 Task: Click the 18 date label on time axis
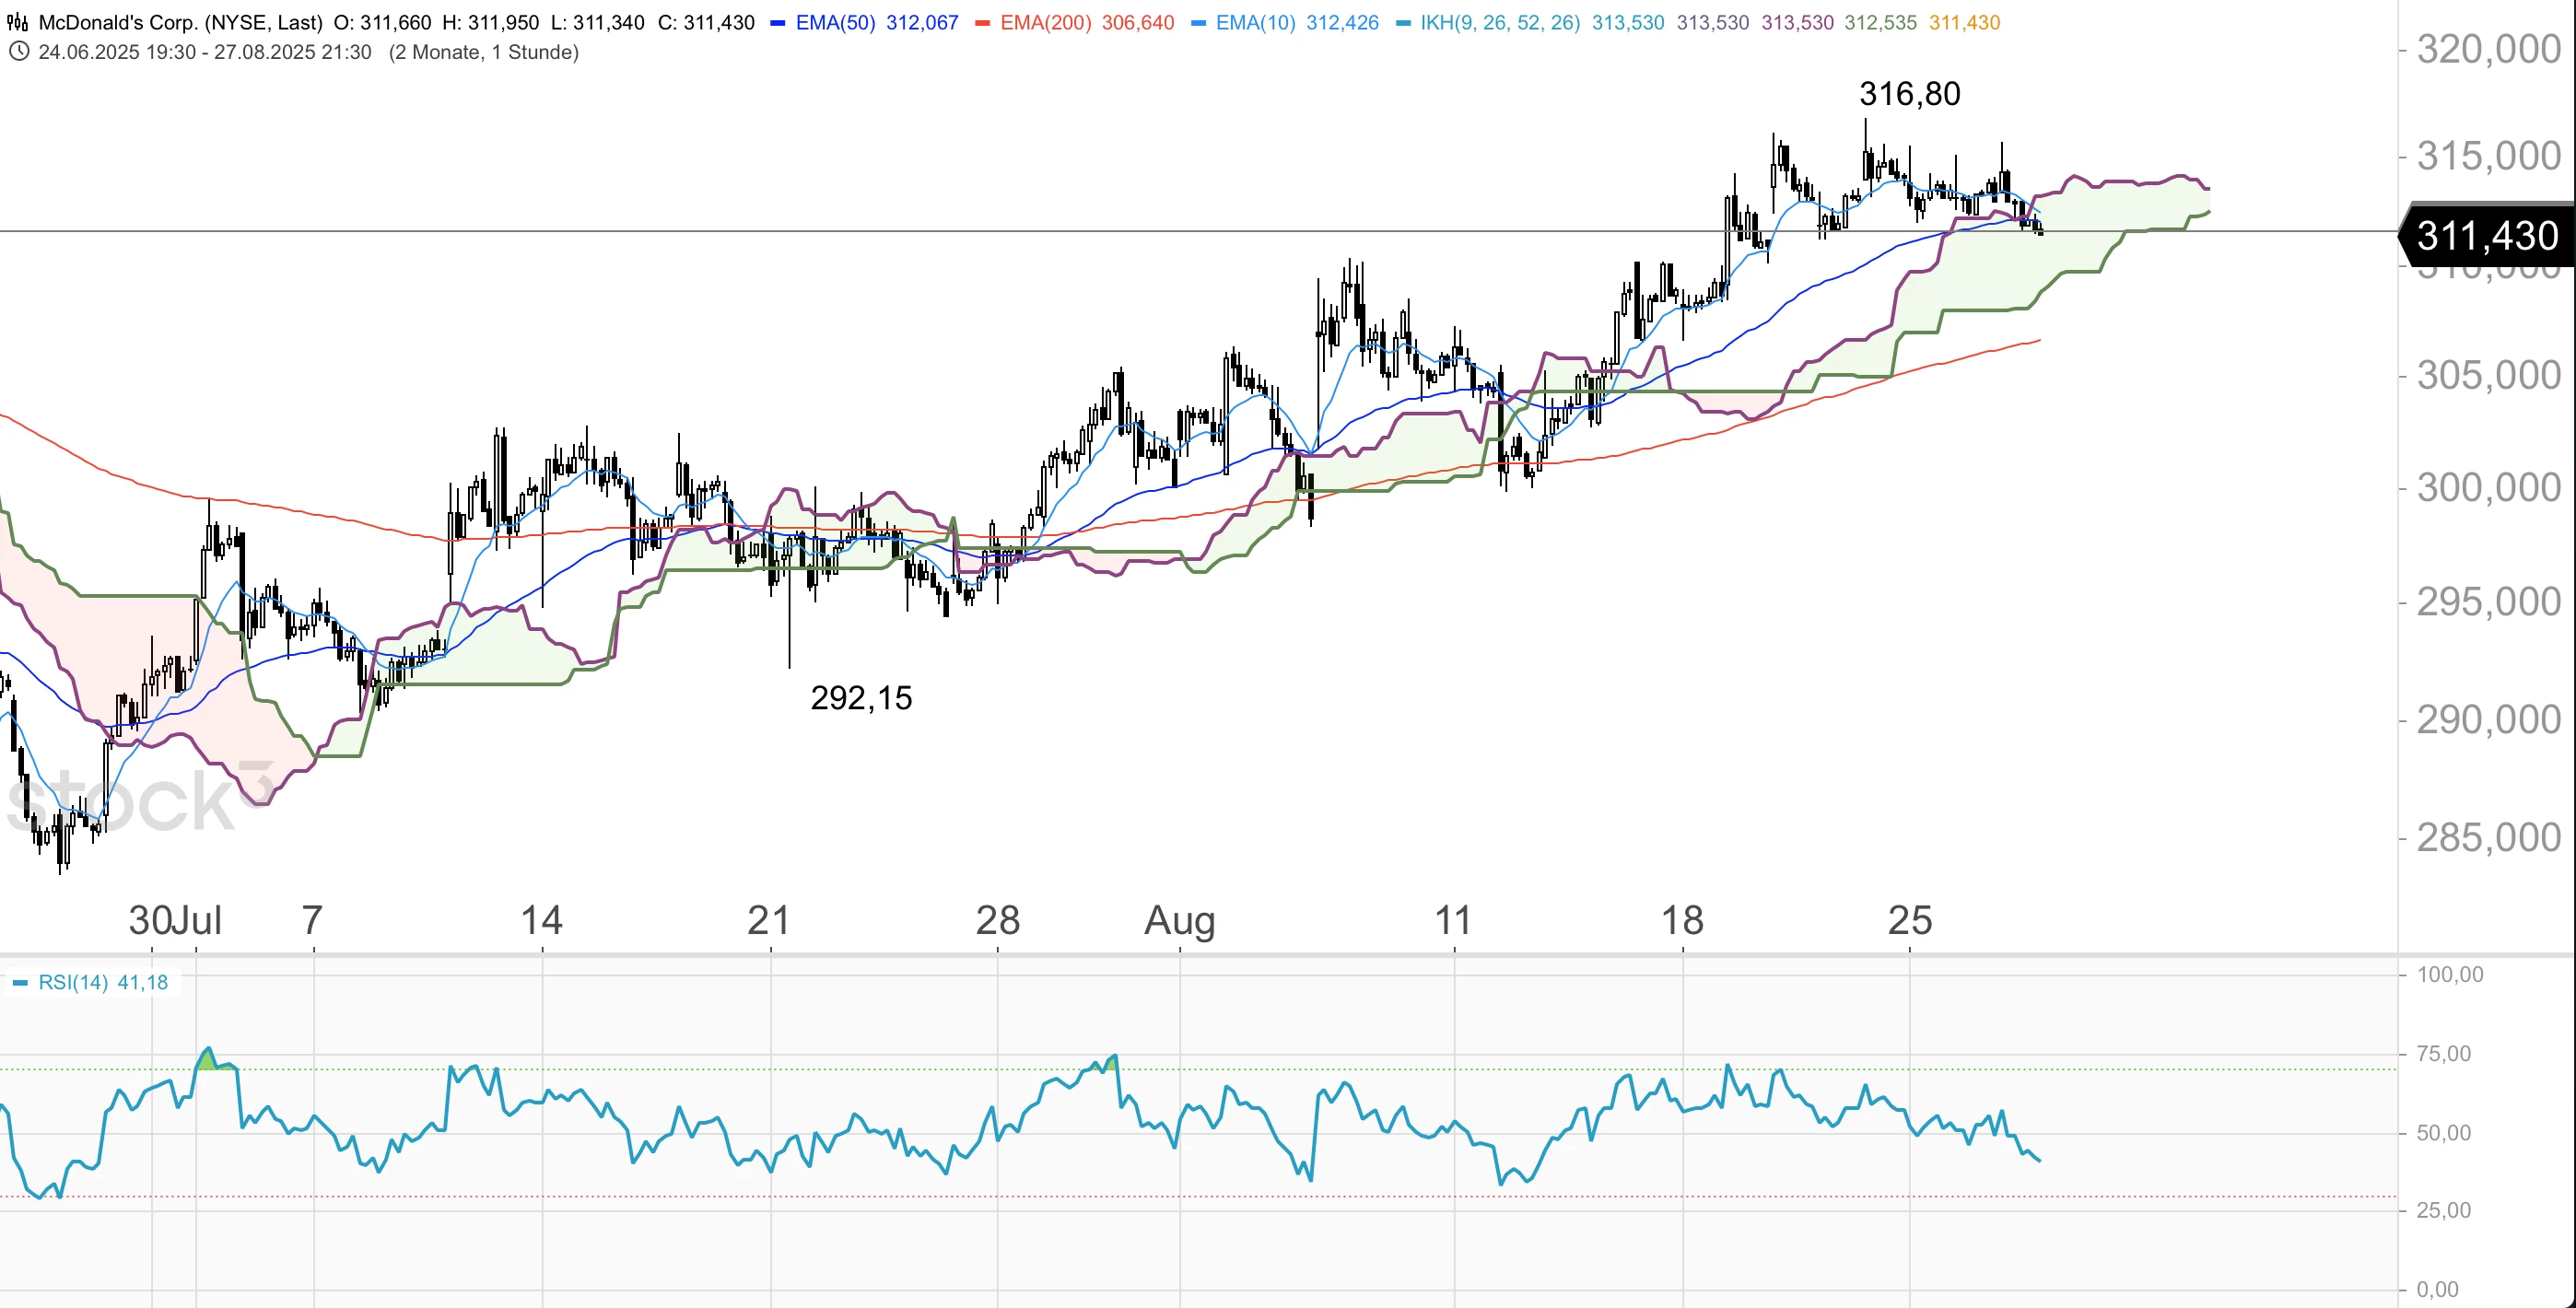[x=1682, y=920]
